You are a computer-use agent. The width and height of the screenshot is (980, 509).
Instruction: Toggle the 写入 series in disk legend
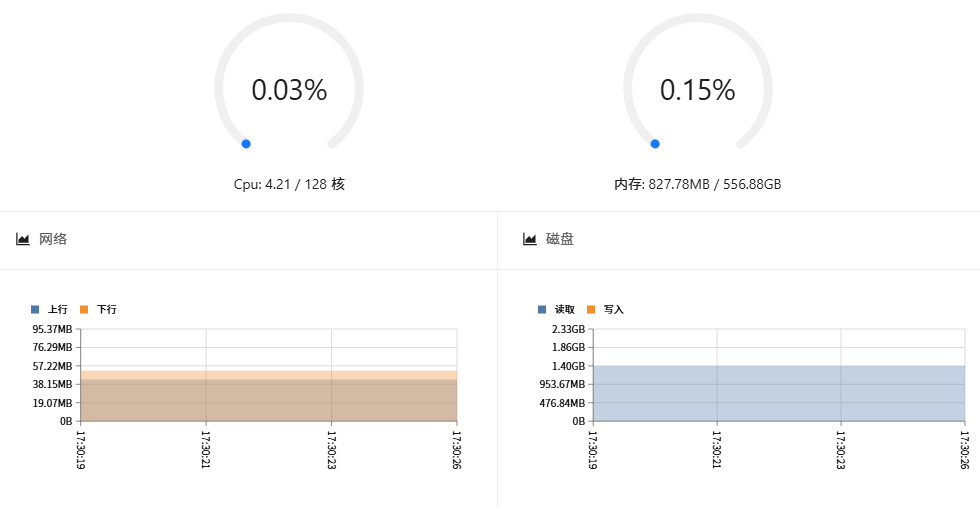[605, 310]
